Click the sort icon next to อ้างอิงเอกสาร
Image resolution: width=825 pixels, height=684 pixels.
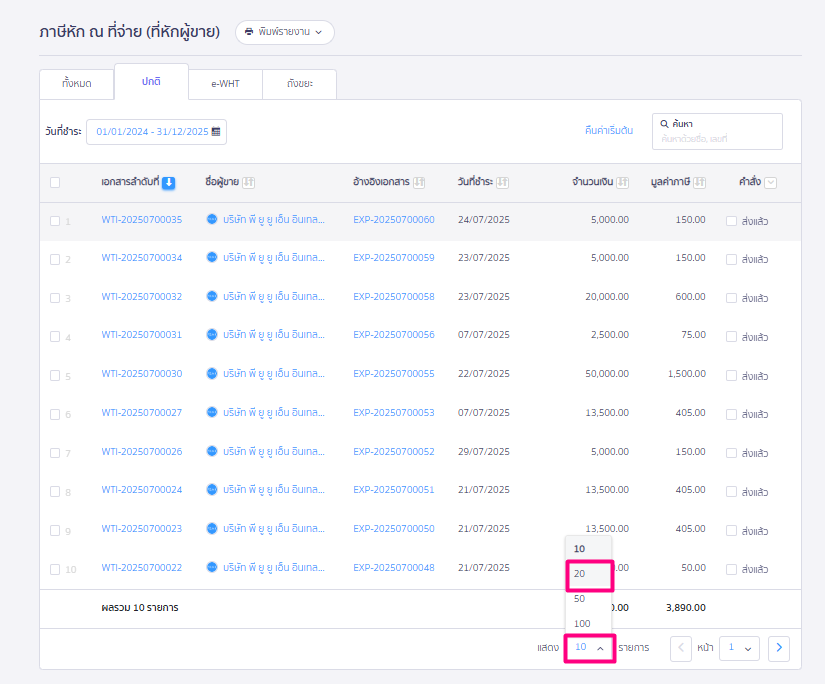(419, 183)
